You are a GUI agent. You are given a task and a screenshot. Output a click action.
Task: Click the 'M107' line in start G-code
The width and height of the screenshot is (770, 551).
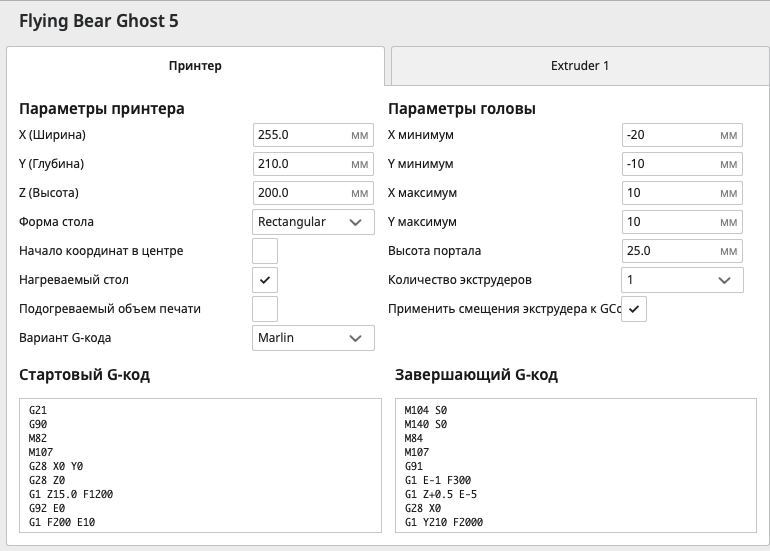(41, 452)
